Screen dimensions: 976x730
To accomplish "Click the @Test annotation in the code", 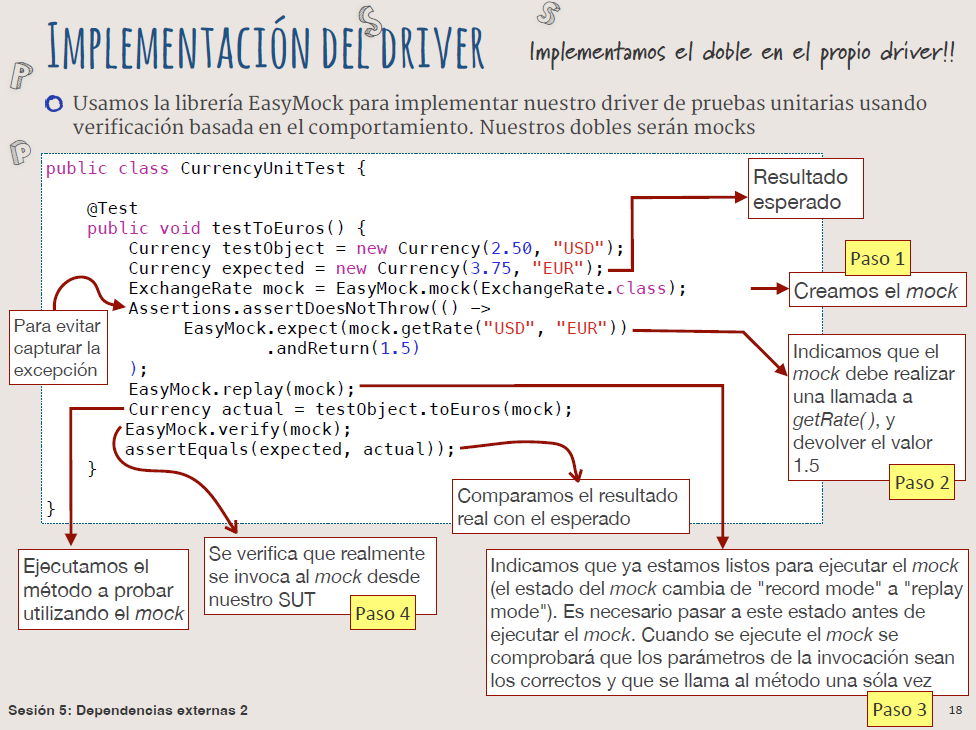I will tap(112, 208).
